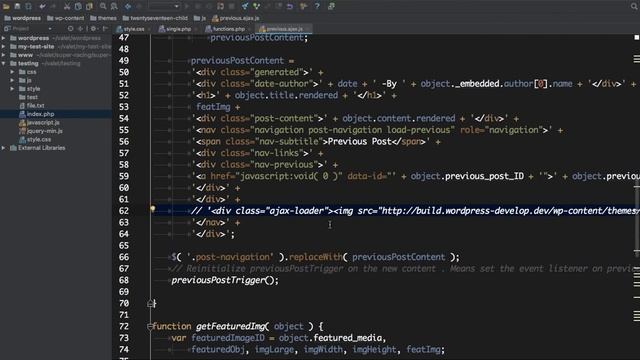The width and height of the screenshot is (640, 360).
Task: Click the Find magnifier icon
Action: tap(103, 6)
